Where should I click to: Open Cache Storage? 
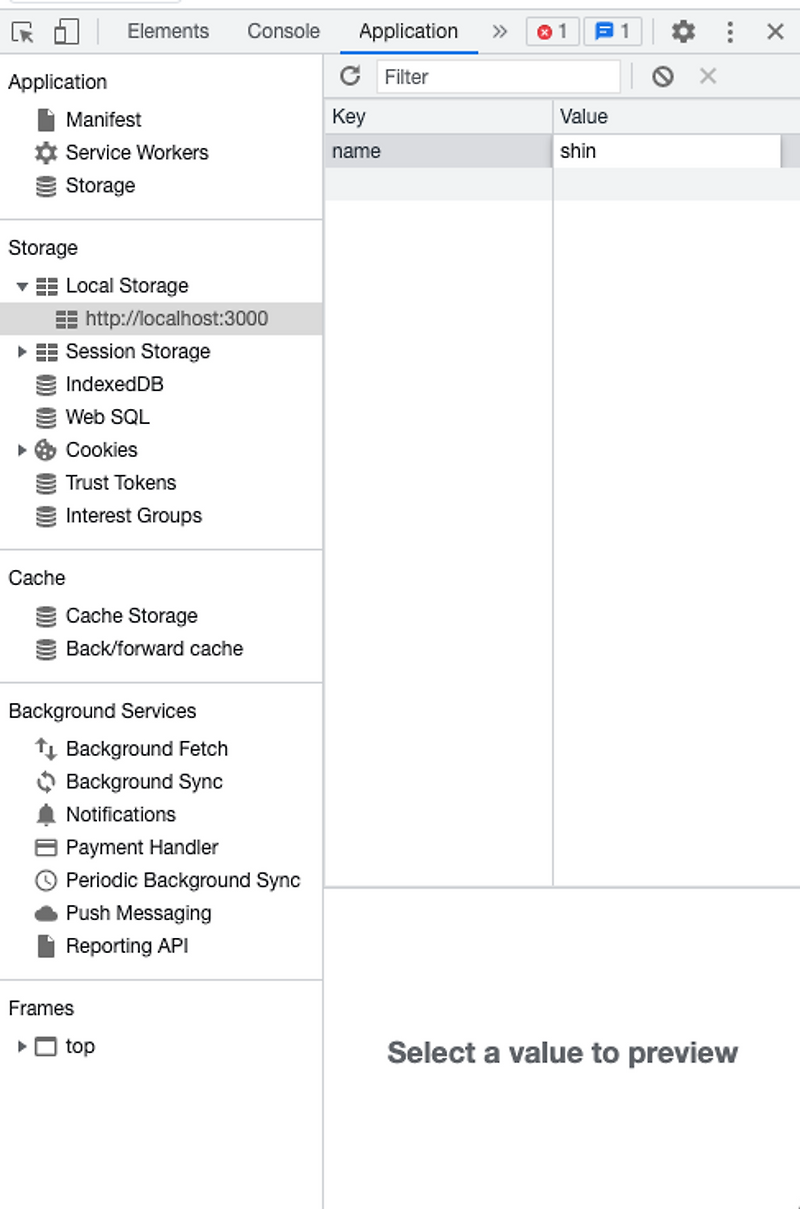click(131, 615)
